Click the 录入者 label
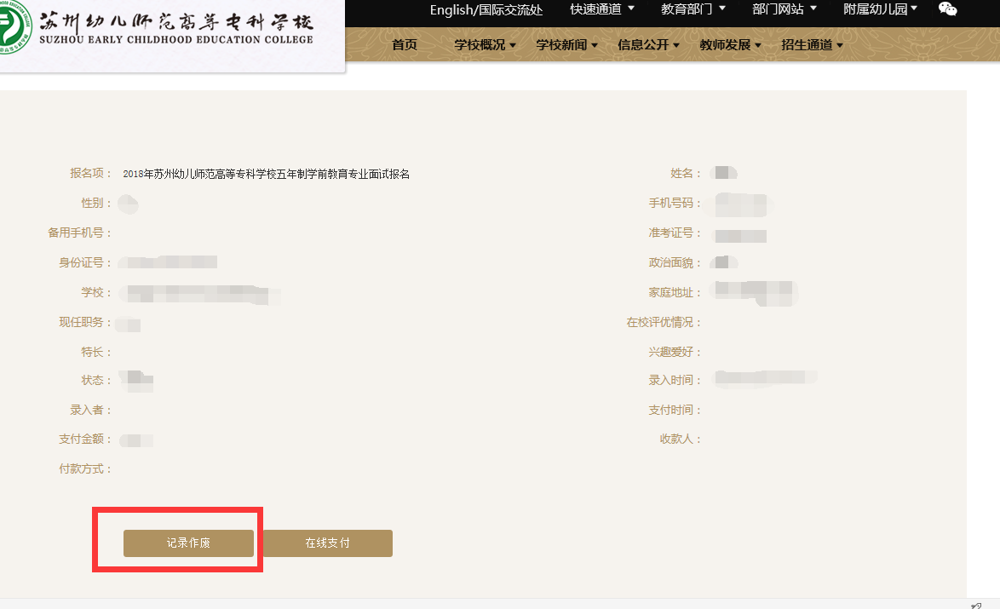1000x609 pixels. point(91,410)
